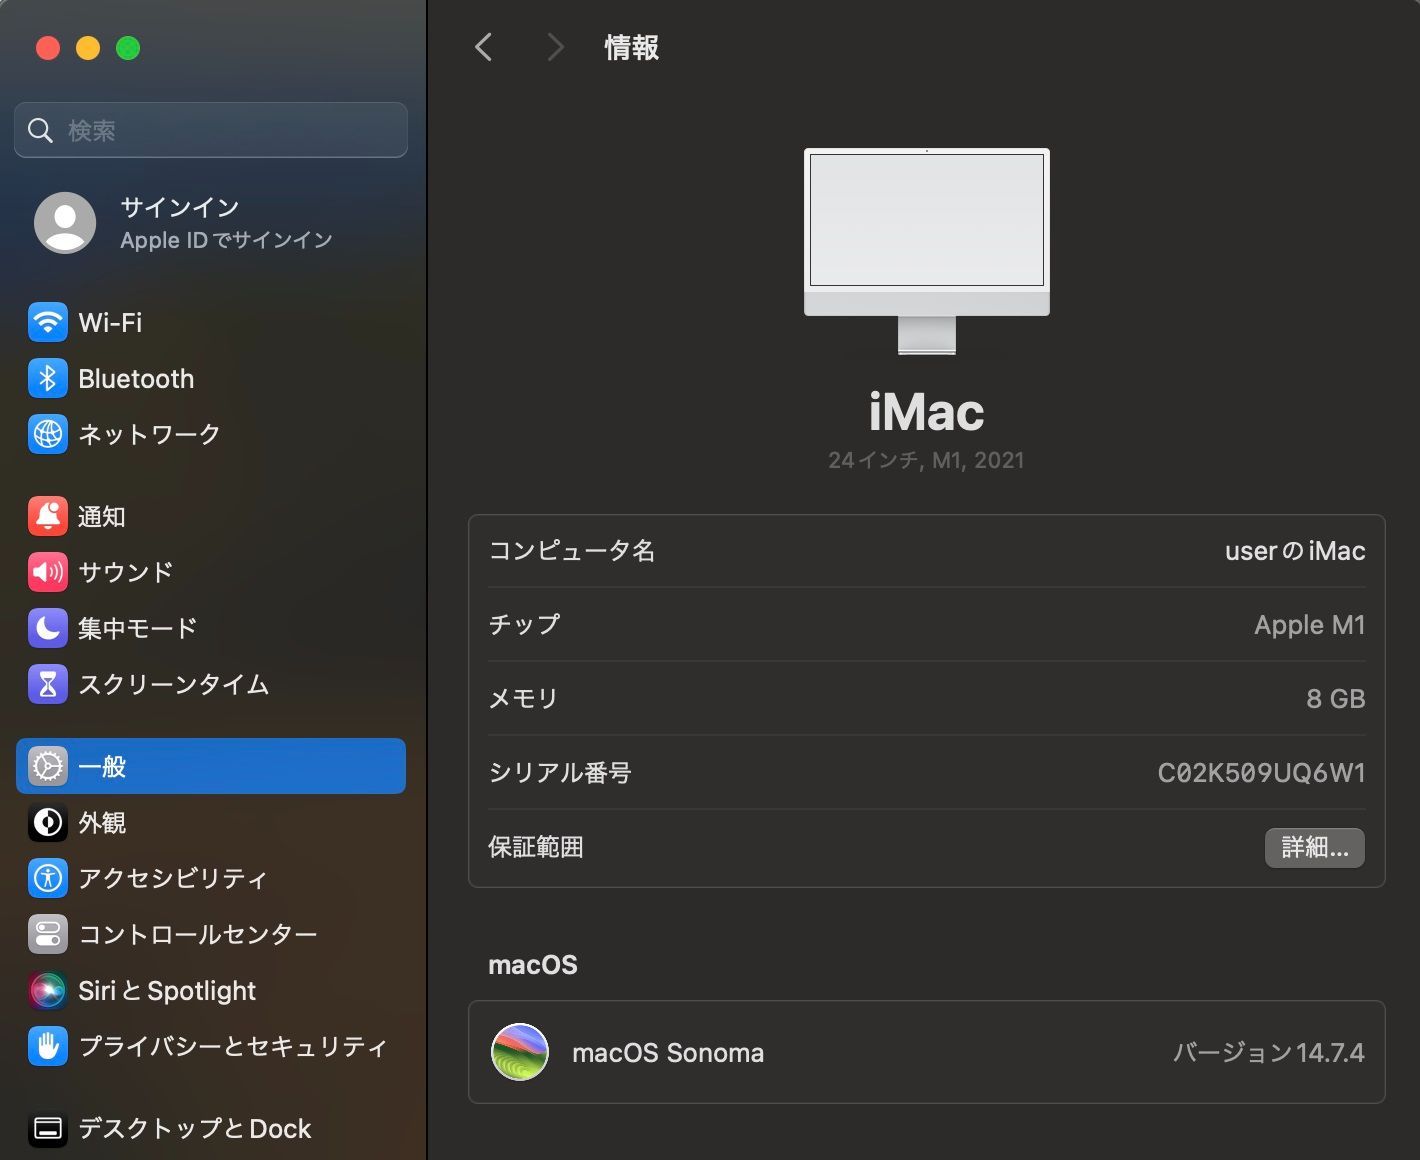Select 通知 in sidebar

pyautogui.click(x=102, y=516)
